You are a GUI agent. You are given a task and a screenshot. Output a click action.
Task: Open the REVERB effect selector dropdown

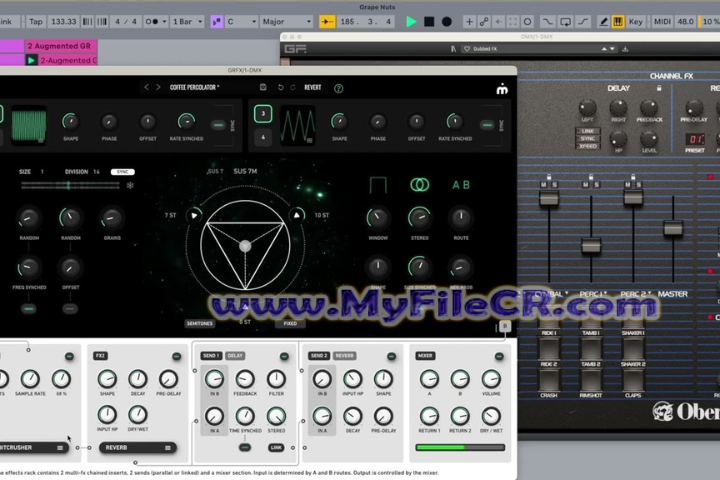(x=138, y=448)
